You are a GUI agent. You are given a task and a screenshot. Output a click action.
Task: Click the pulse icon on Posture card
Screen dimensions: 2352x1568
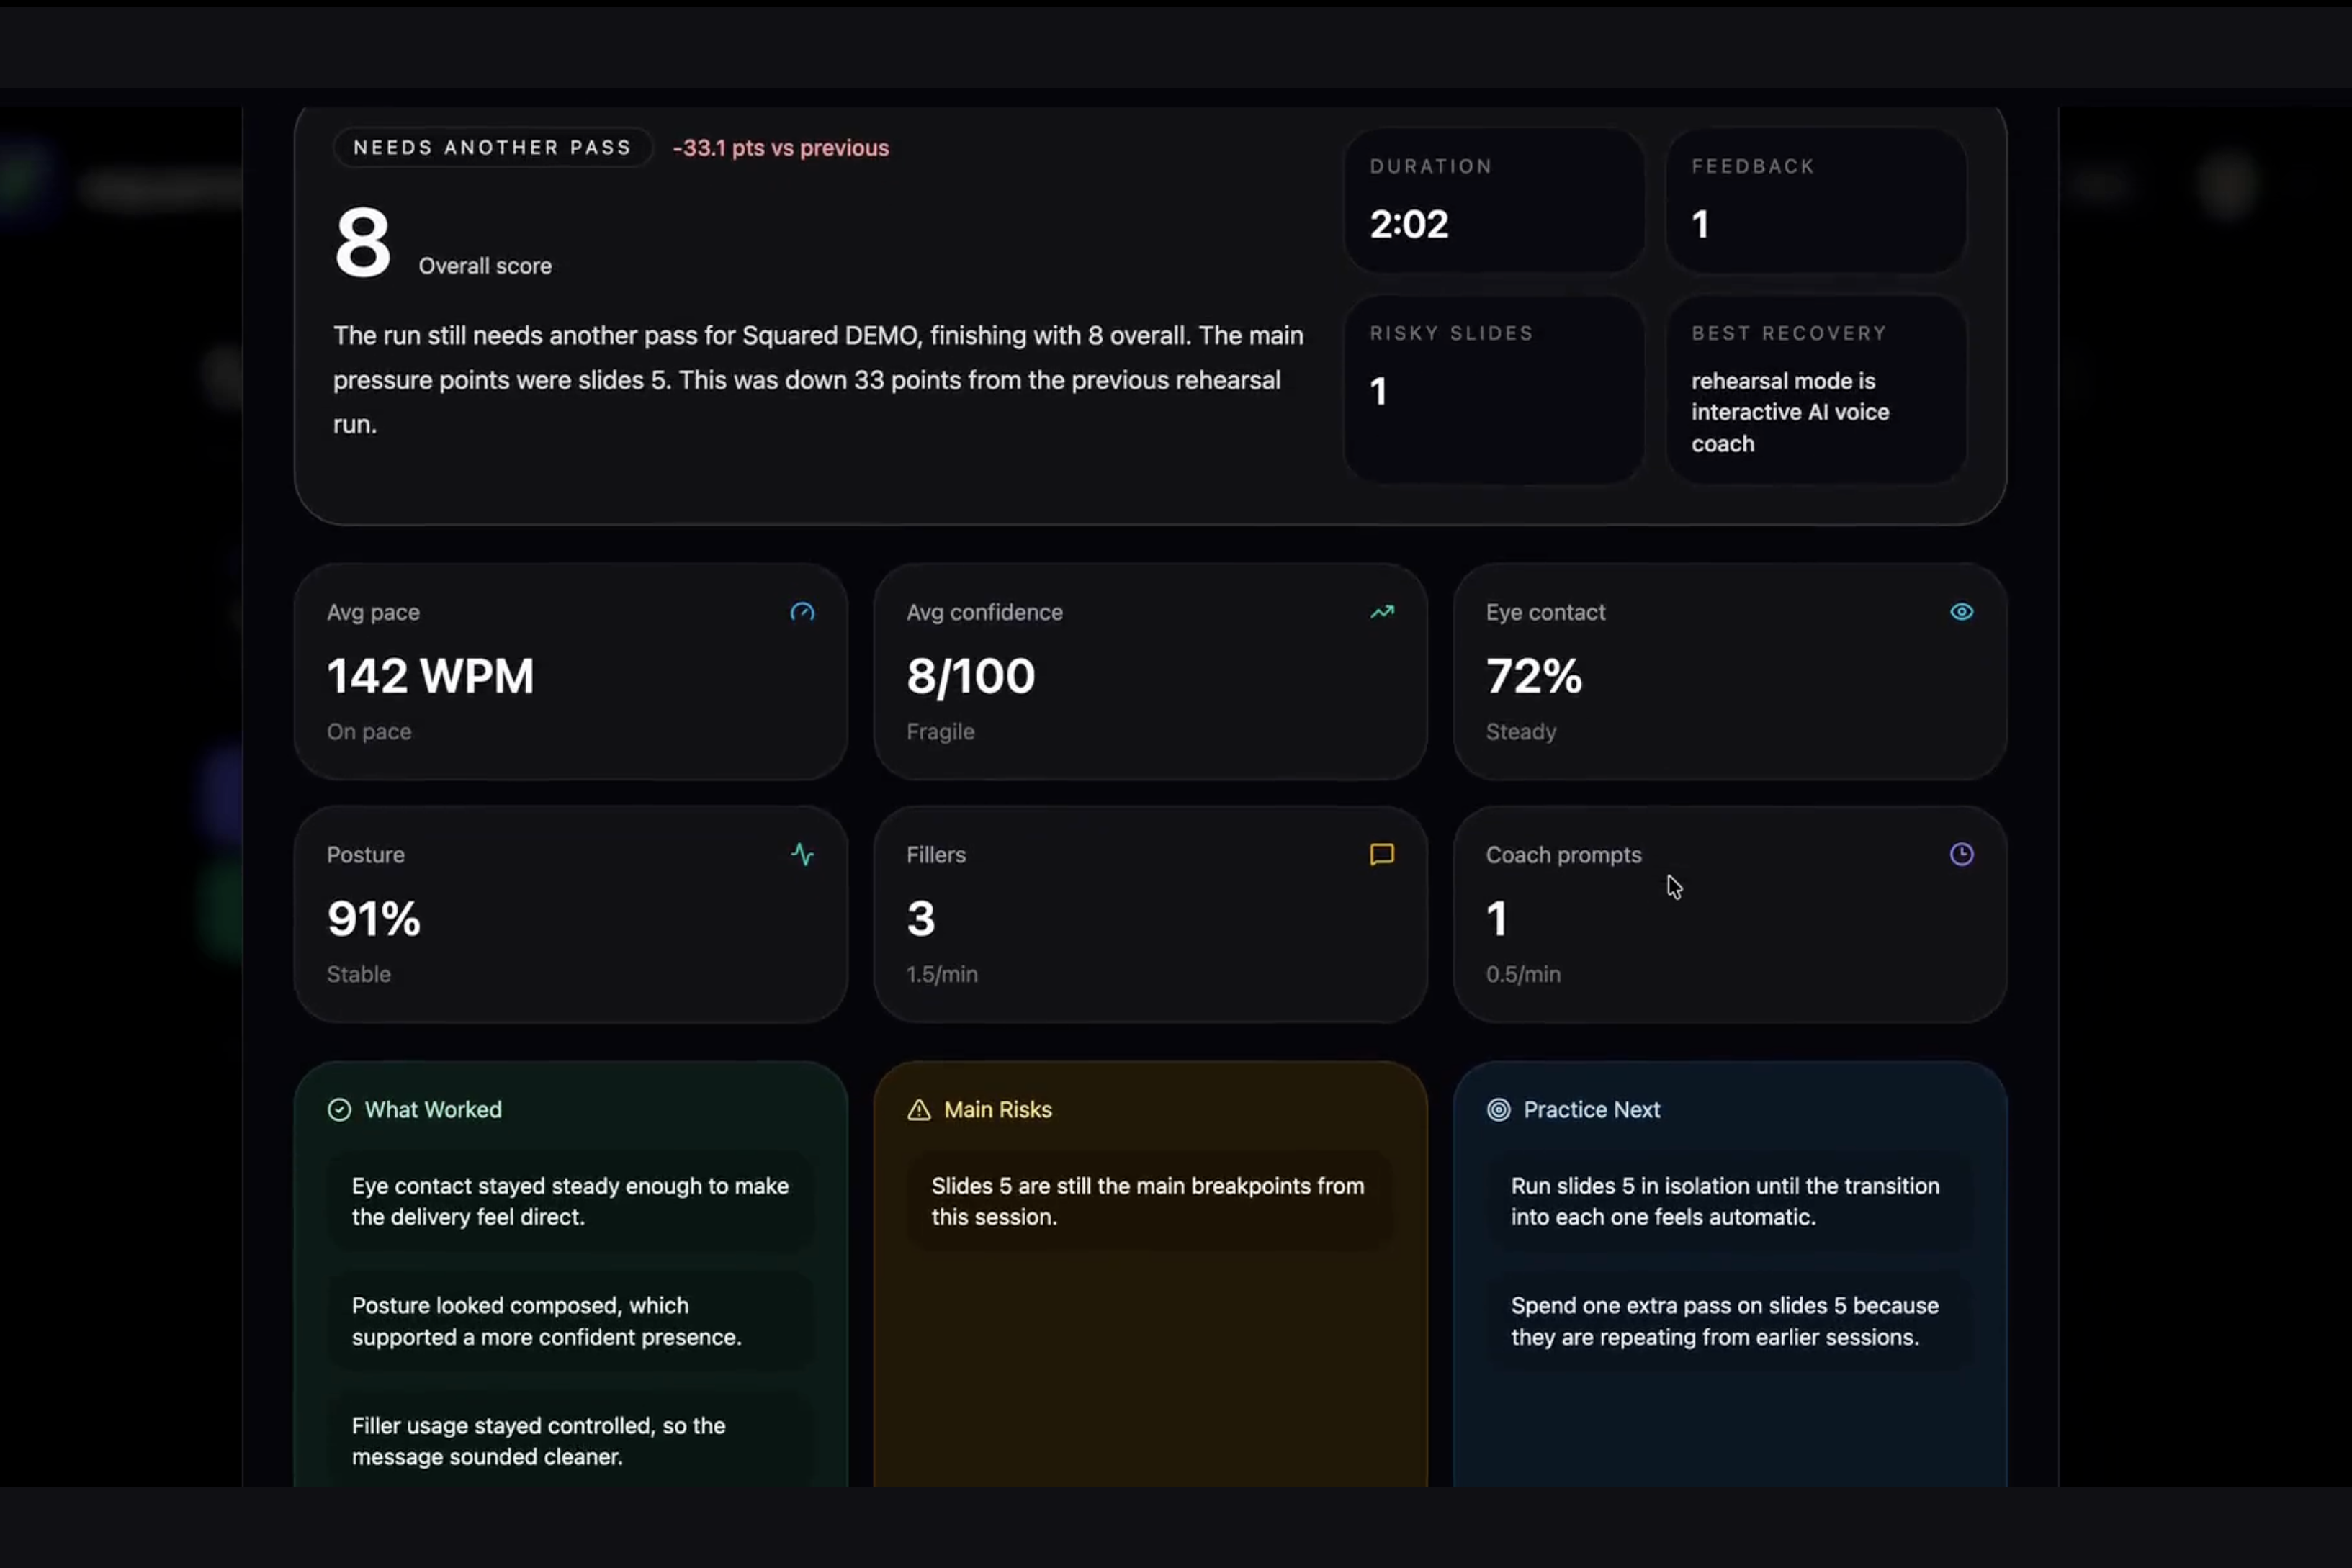click(x=802, y=855)
